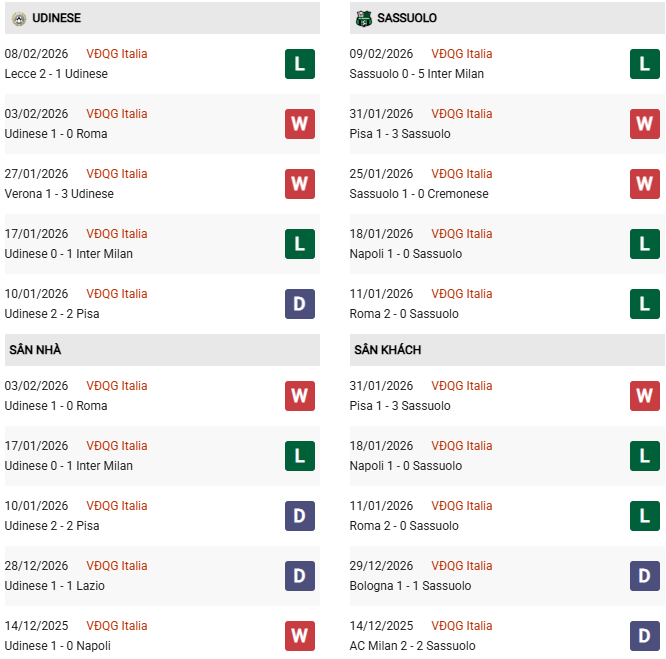Viewport: 666px width, 659px height.
Task: Click VĐQG Italia link dated 25/01/2026
Action: 462,174
